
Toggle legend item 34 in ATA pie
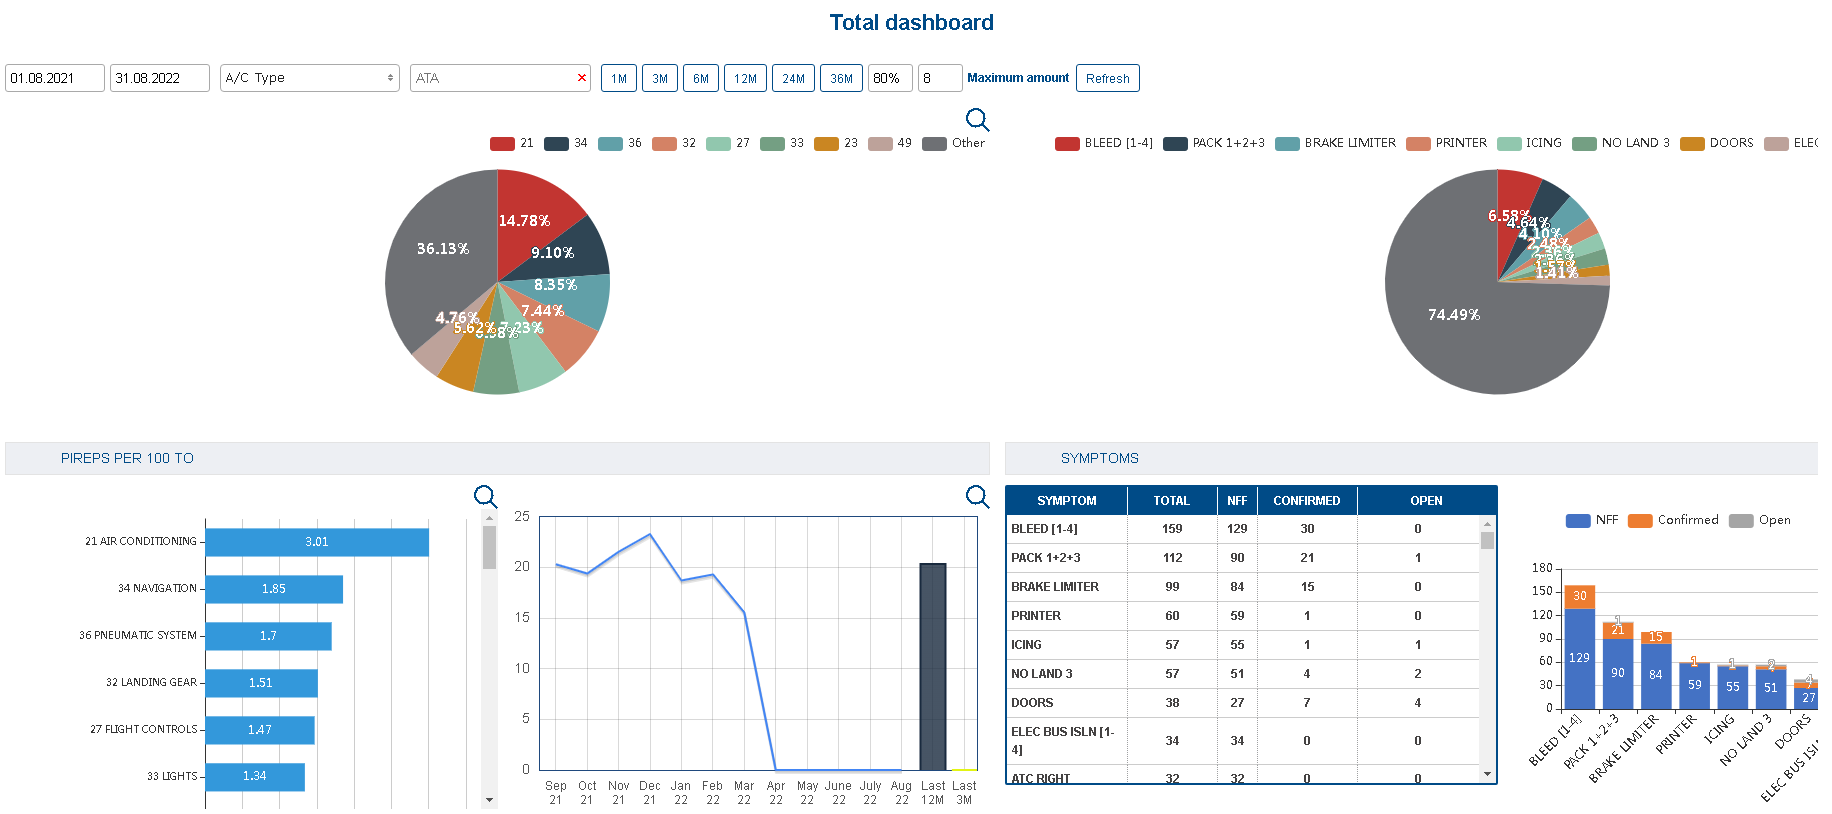pyautogui.click(x=566, y=143)
